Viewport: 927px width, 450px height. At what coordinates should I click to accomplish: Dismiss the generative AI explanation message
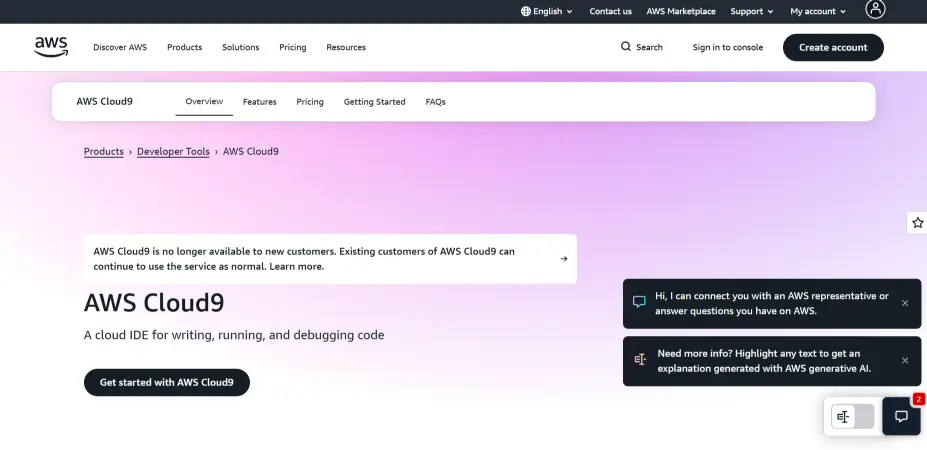click(x=905, y=361)
